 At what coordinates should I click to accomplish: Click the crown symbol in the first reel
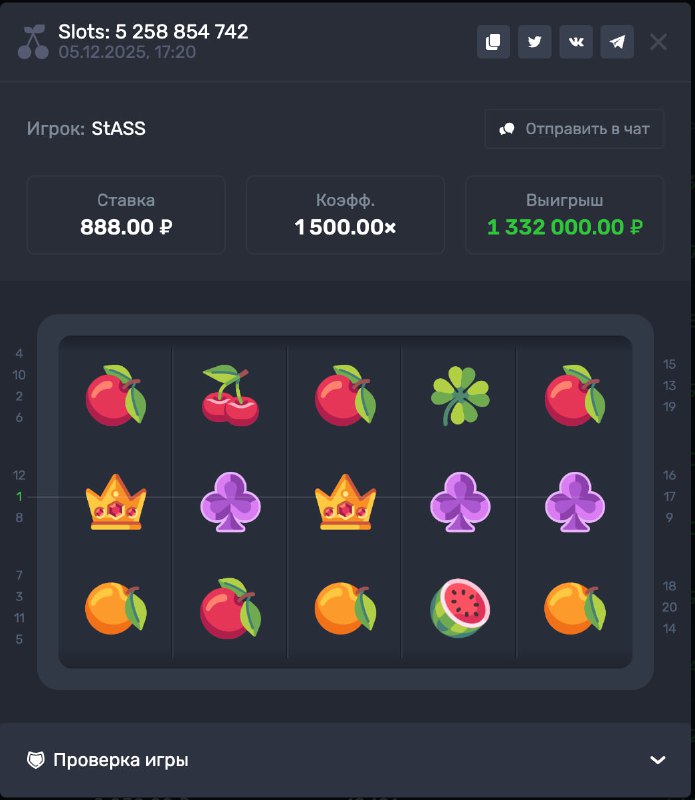[x=116, y=500]
